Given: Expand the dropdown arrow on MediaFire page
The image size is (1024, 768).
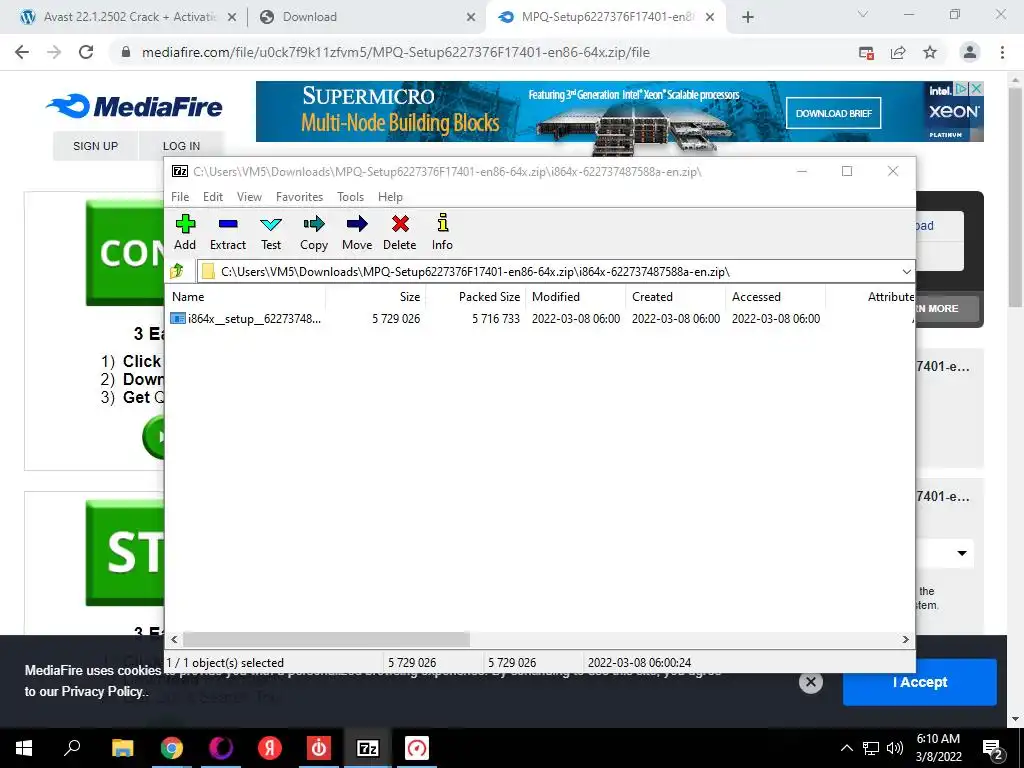Looking at the screenshot, I should [962, 553].
